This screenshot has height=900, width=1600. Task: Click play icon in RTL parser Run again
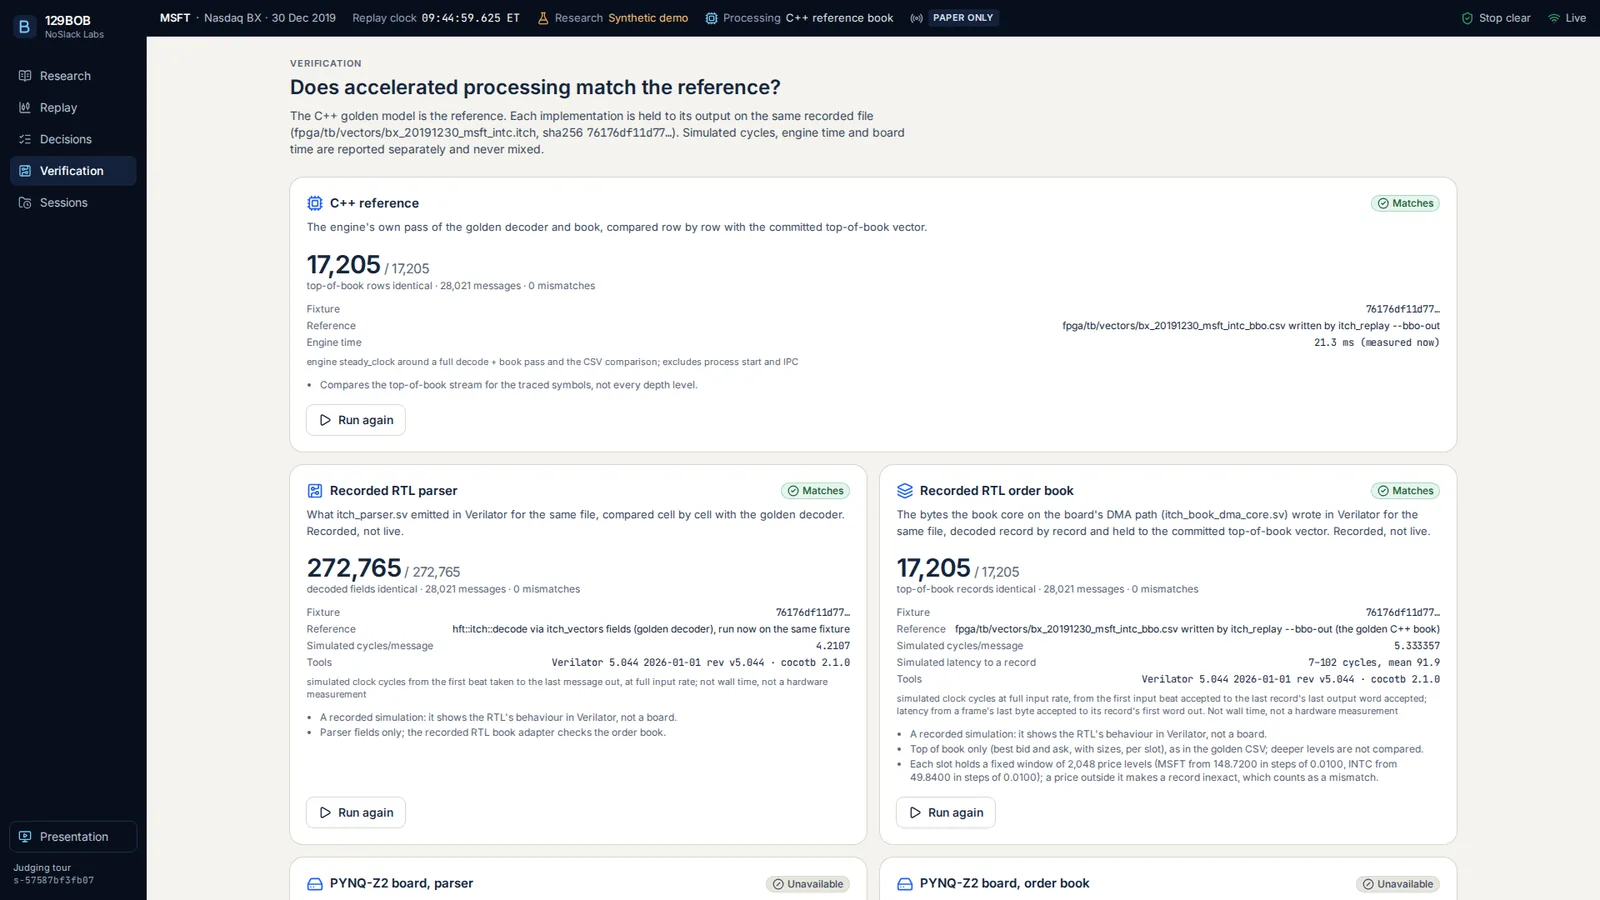[325, 813]
